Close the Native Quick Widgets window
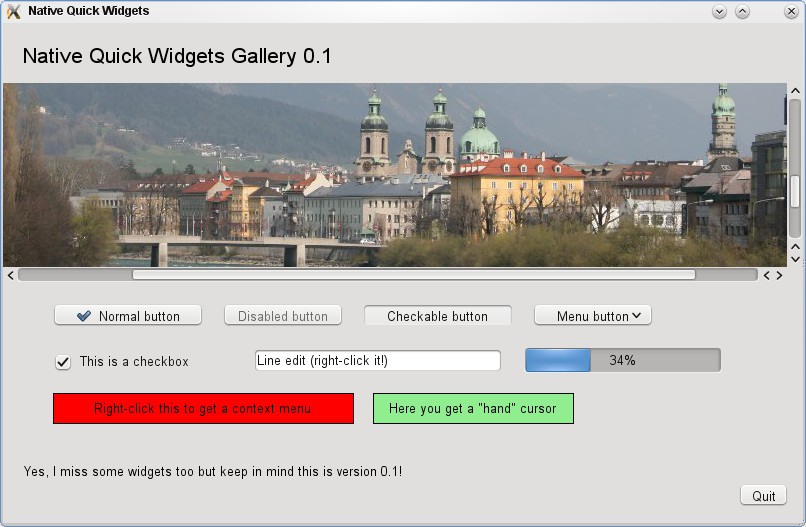Screen dimensions: 806x527 tap(791, 11)
